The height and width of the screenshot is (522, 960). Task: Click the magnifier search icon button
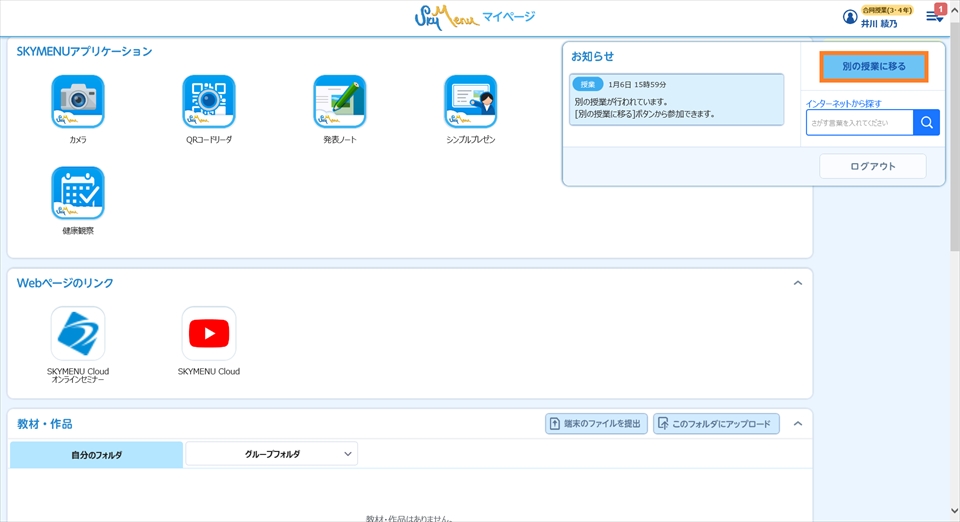click(x=927, y=123)
